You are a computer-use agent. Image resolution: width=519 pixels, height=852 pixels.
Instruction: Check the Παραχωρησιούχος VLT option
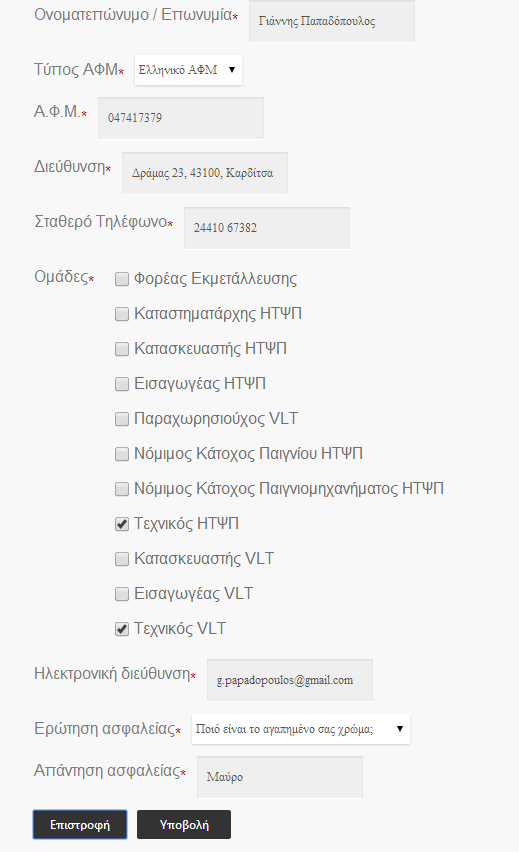122,419
